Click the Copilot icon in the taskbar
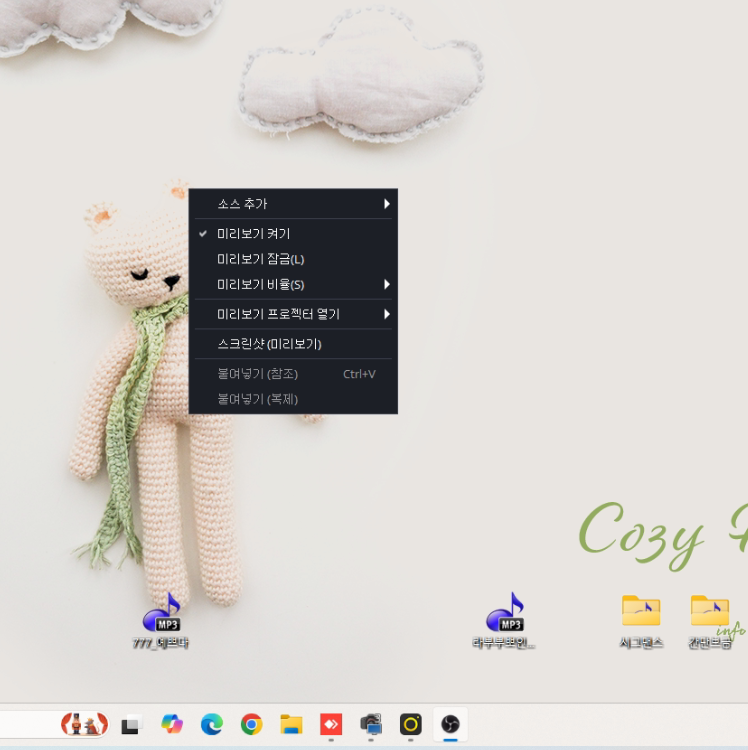This screenshot has height=750, width=748. (171, 724)
